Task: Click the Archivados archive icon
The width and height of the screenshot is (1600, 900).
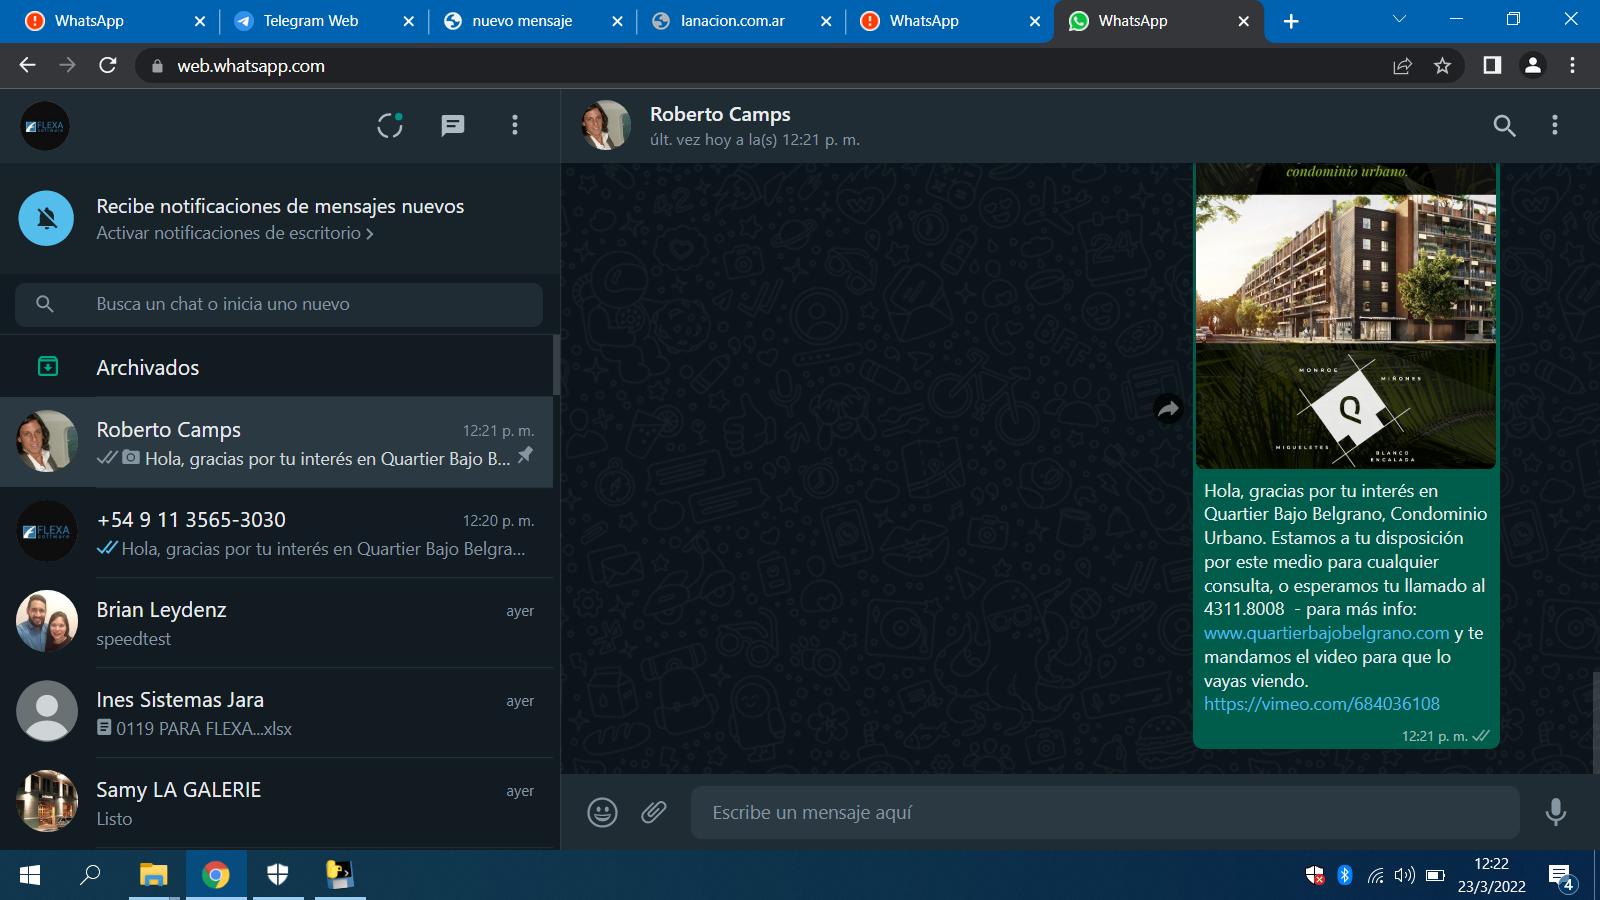Action: (x=47, y=367)
